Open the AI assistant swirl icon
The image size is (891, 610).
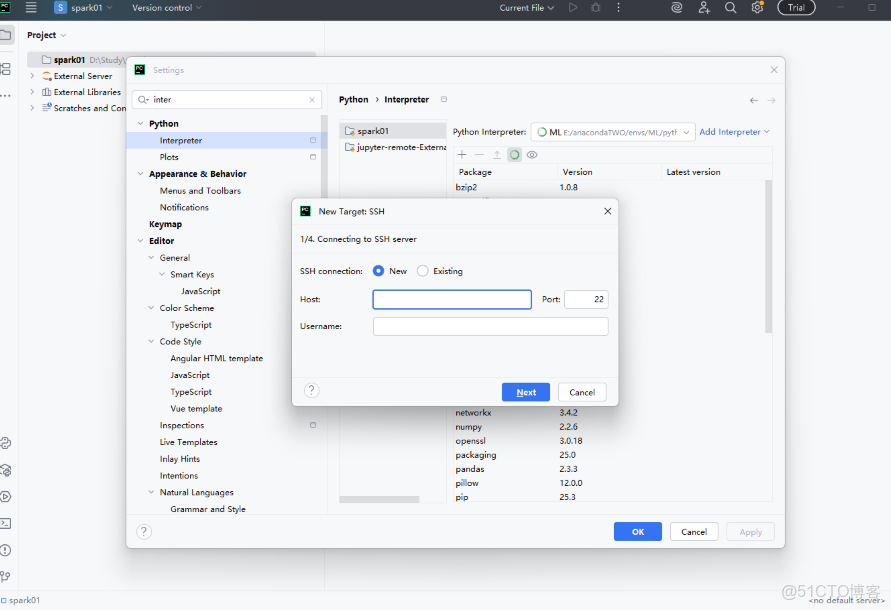(676, 7)
